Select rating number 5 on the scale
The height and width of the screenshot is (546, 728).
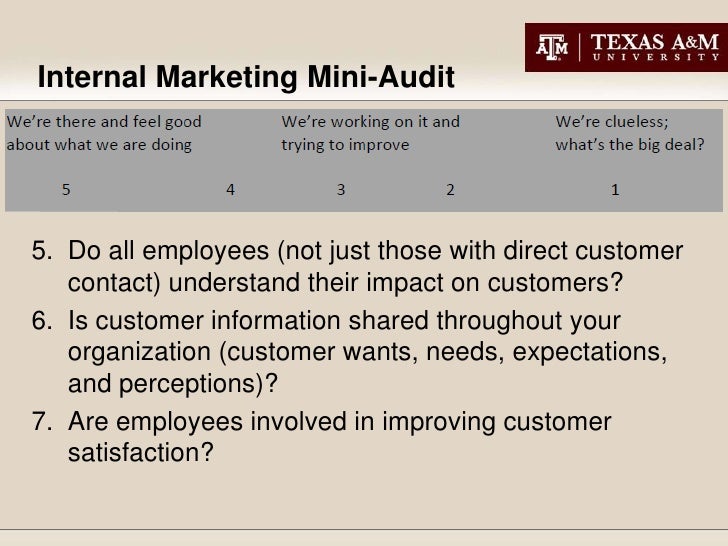[66, 189]
